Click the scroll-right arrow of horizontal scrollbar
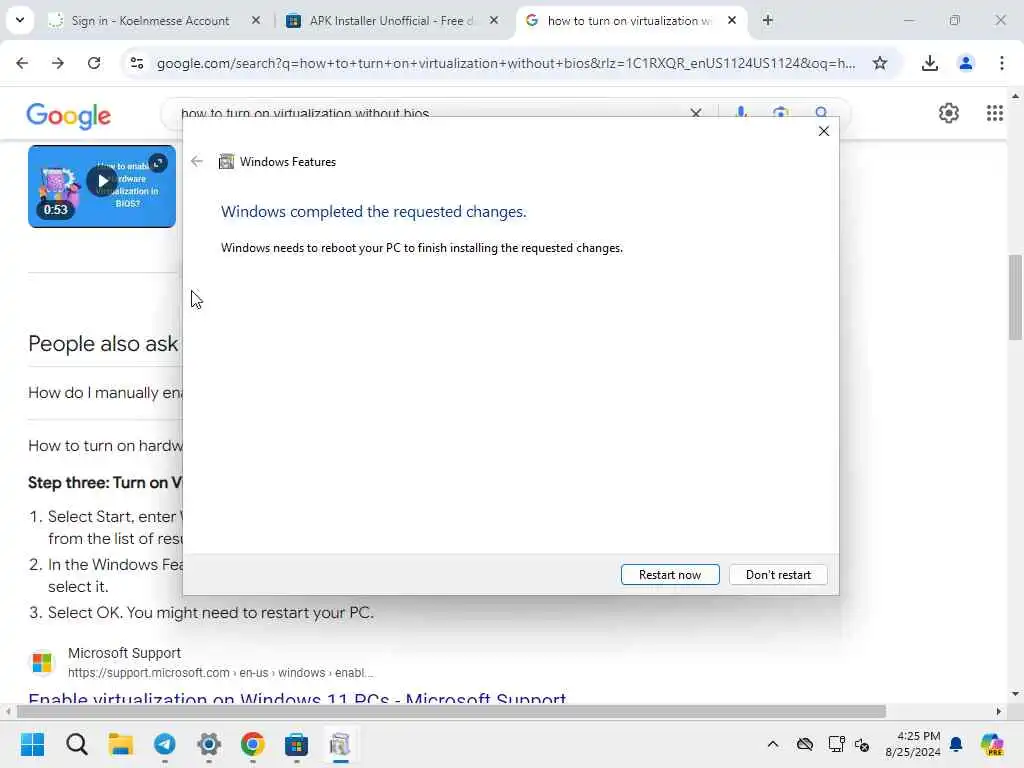The image size is (1024, 768). 999,711
